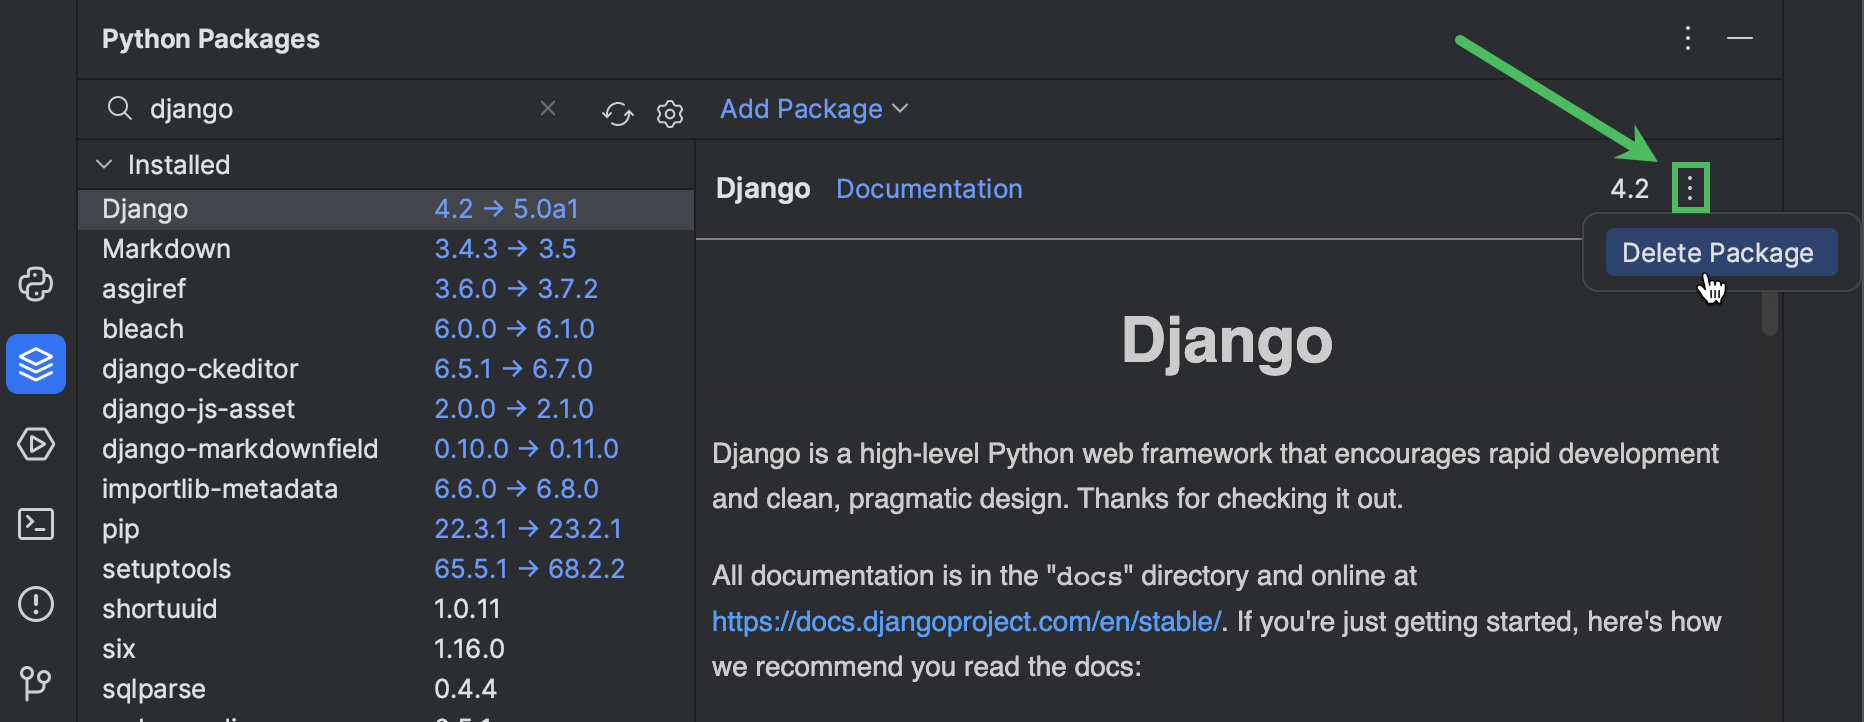Image resolution: width=1864 pixels, height=722 pixels.
Task: Open the Django Documentation link
Action: point(929,189)
